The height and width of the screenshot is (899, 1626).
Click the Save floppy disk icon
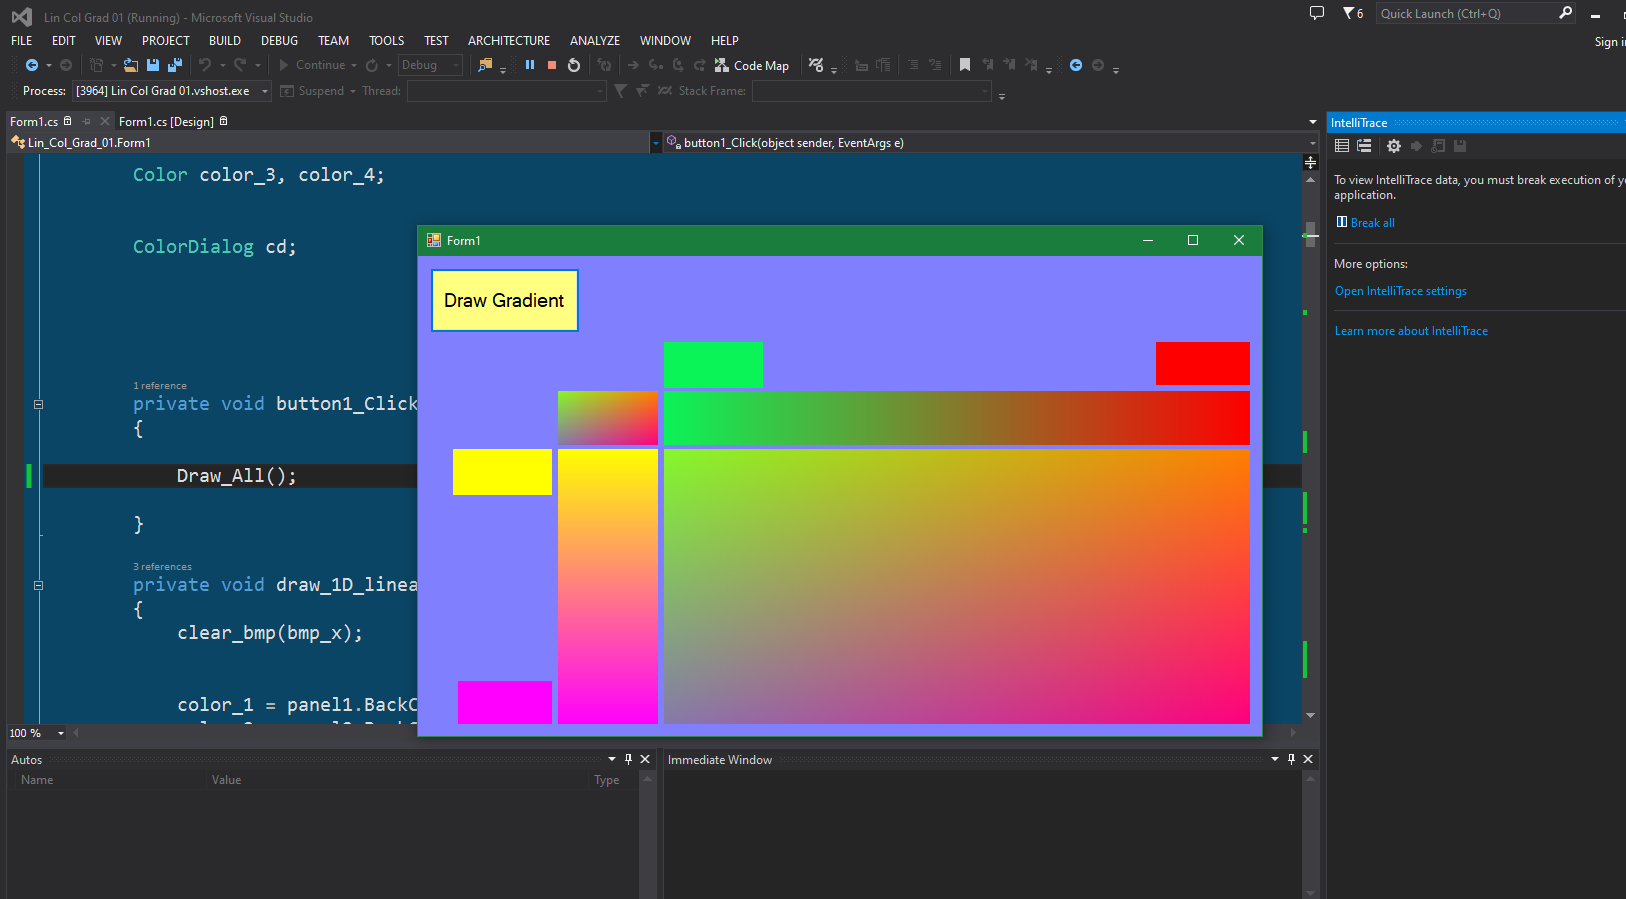[153, 65]
